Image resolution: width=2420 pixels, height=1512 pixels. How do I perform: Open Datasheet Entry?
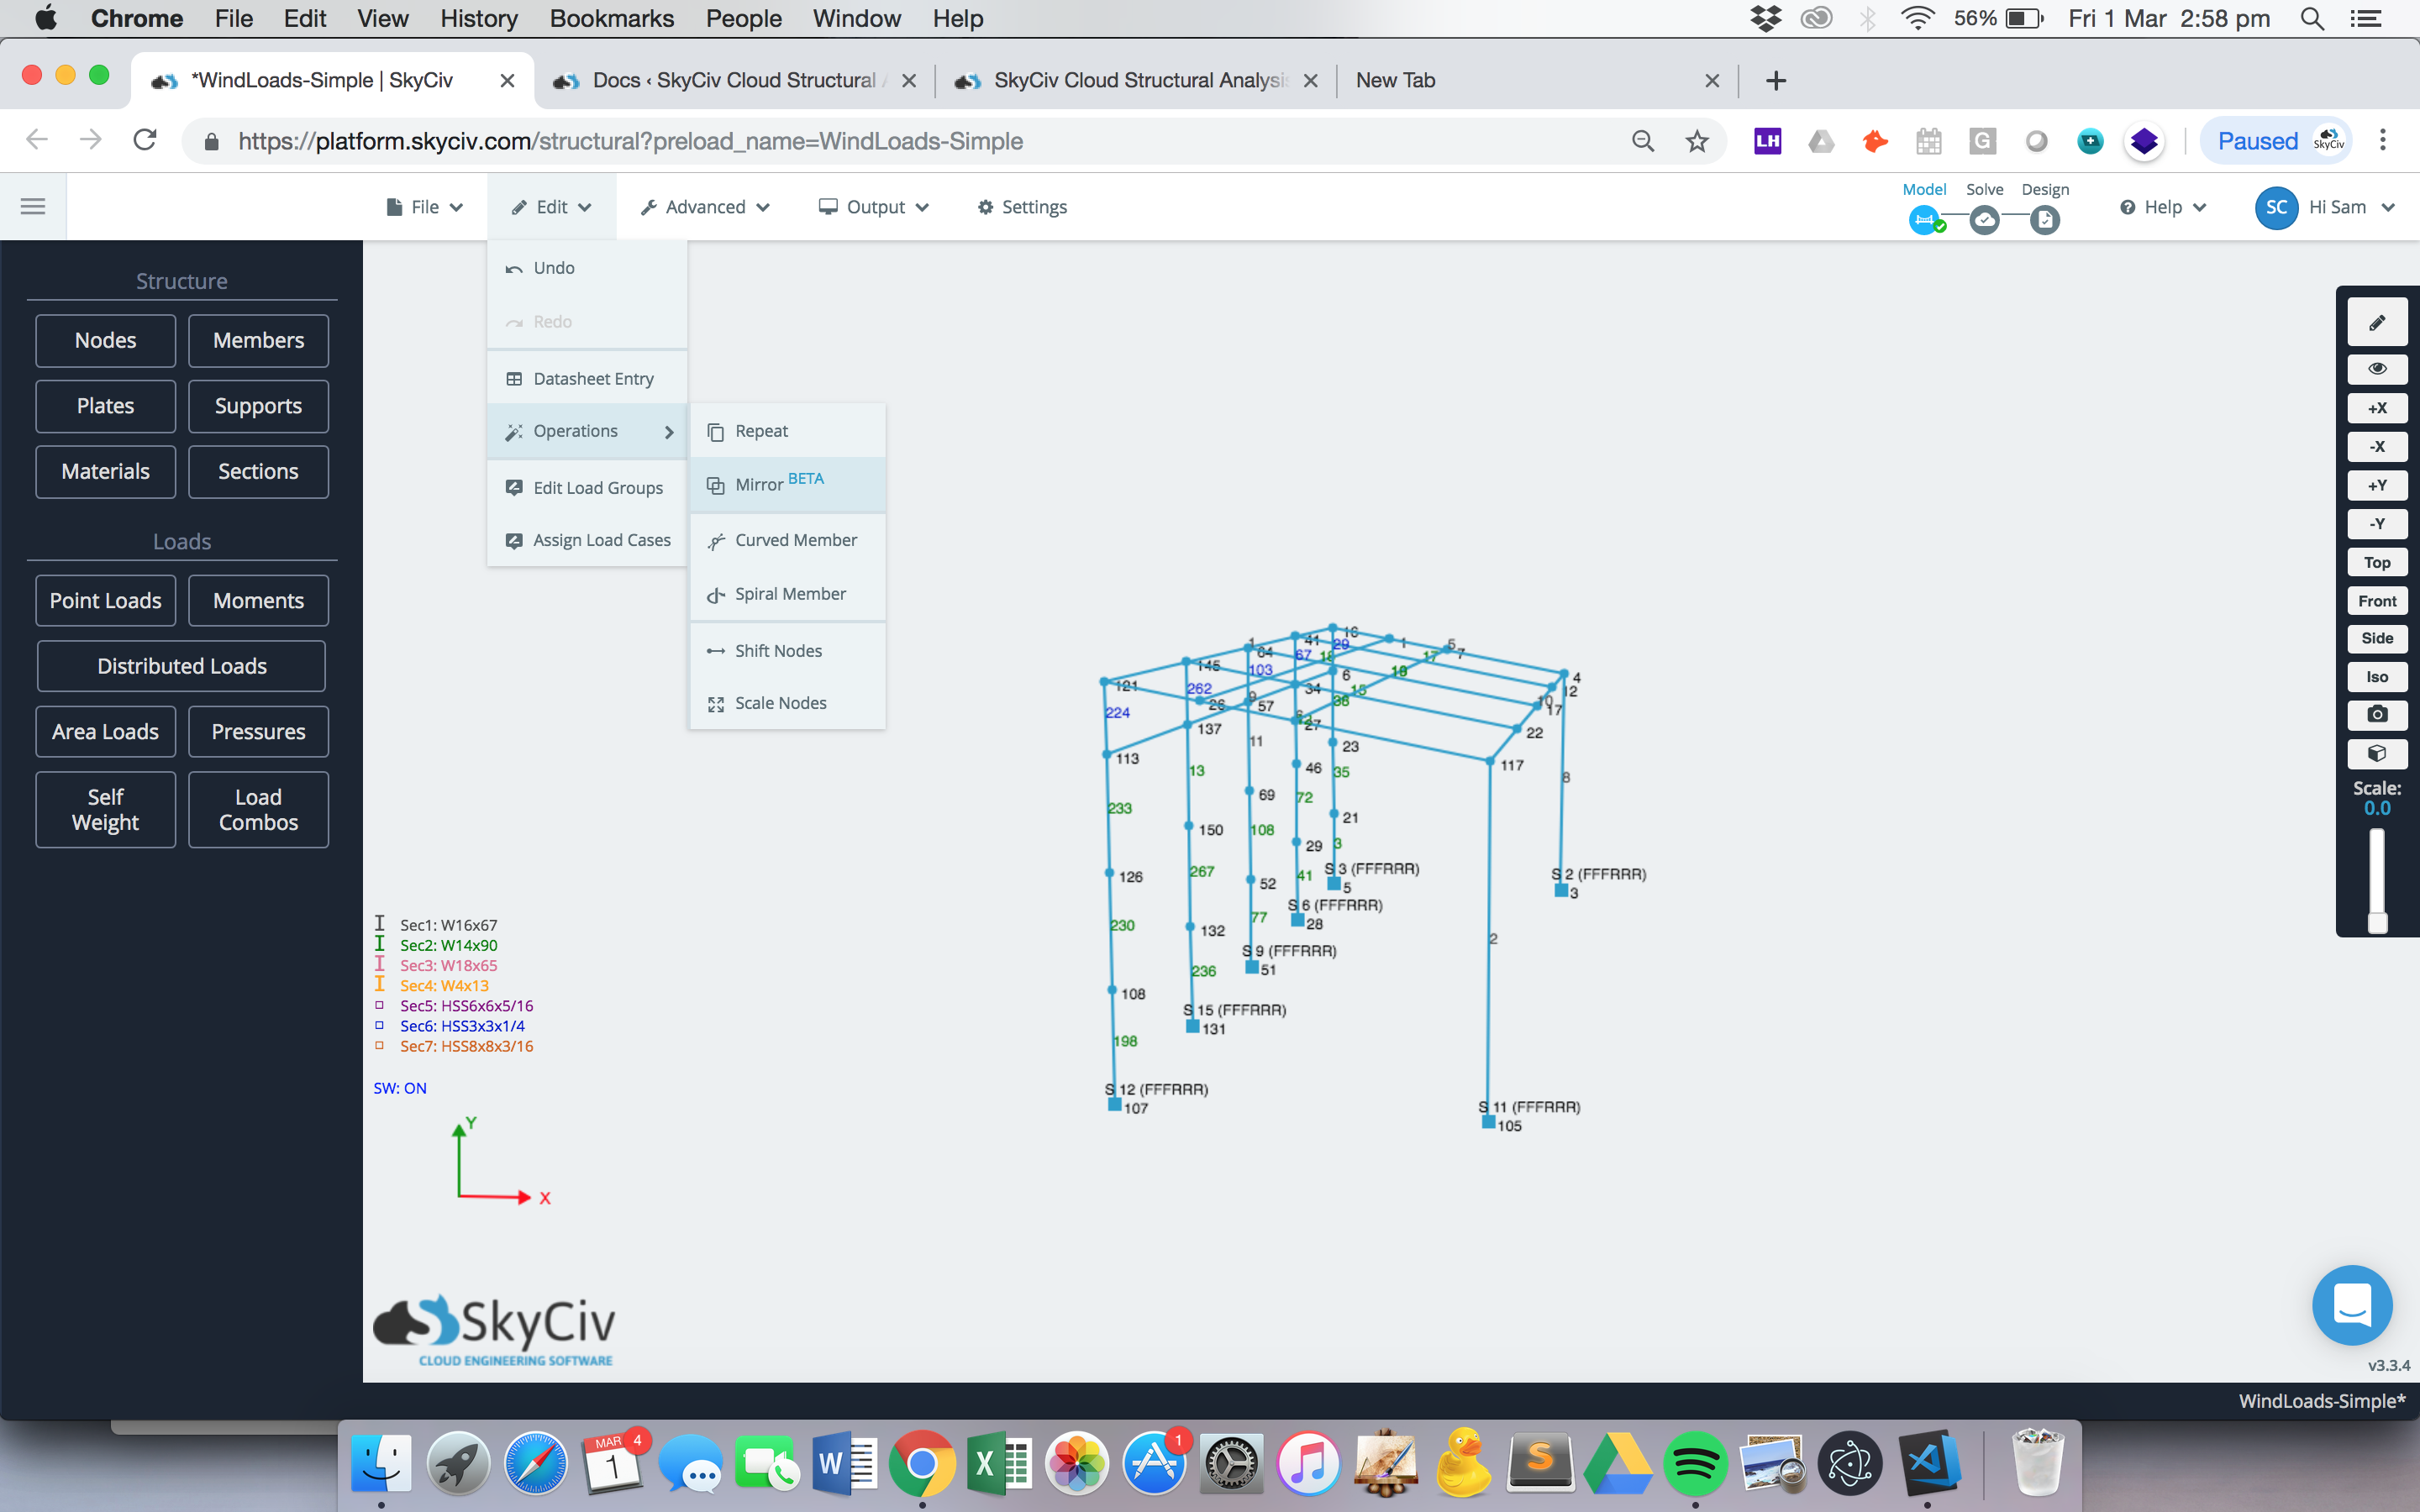tap(587, 379)
